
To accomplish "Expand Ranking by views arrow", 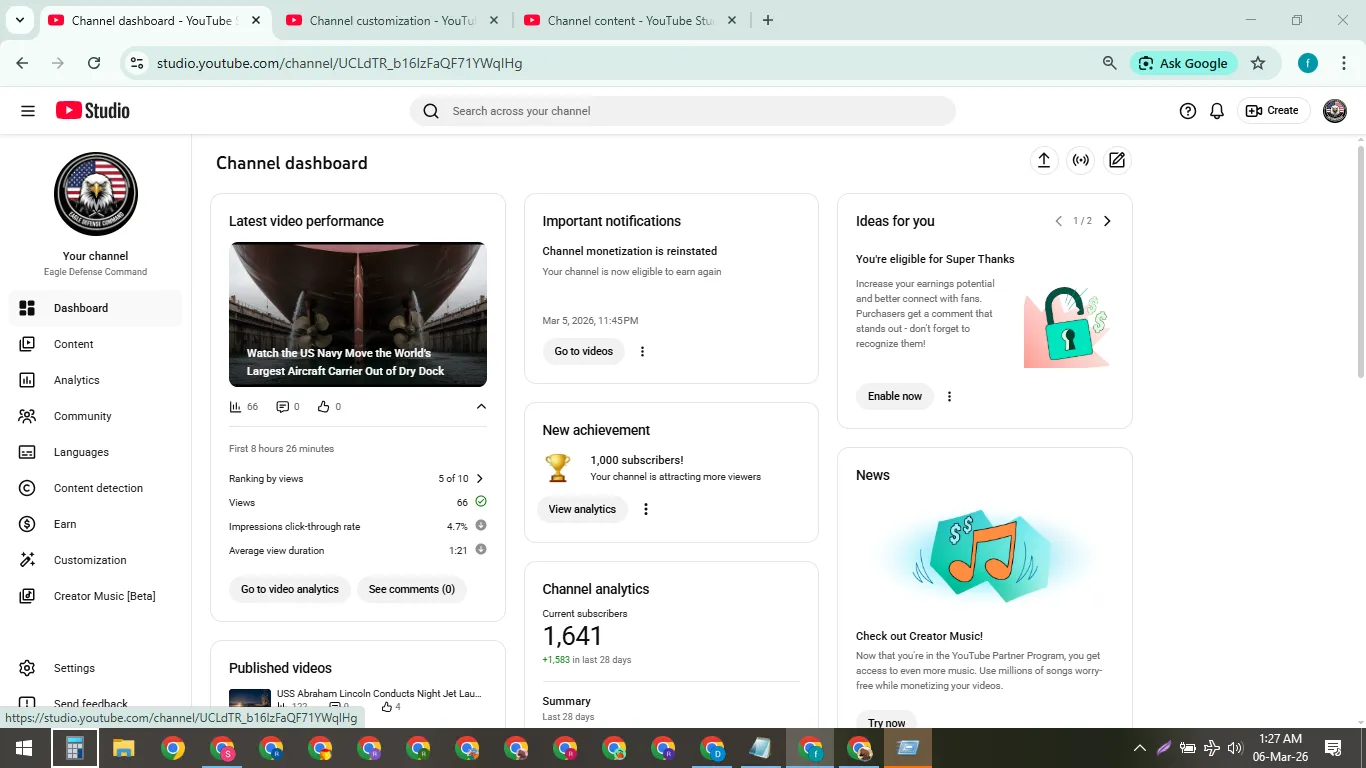I will 480,478.
